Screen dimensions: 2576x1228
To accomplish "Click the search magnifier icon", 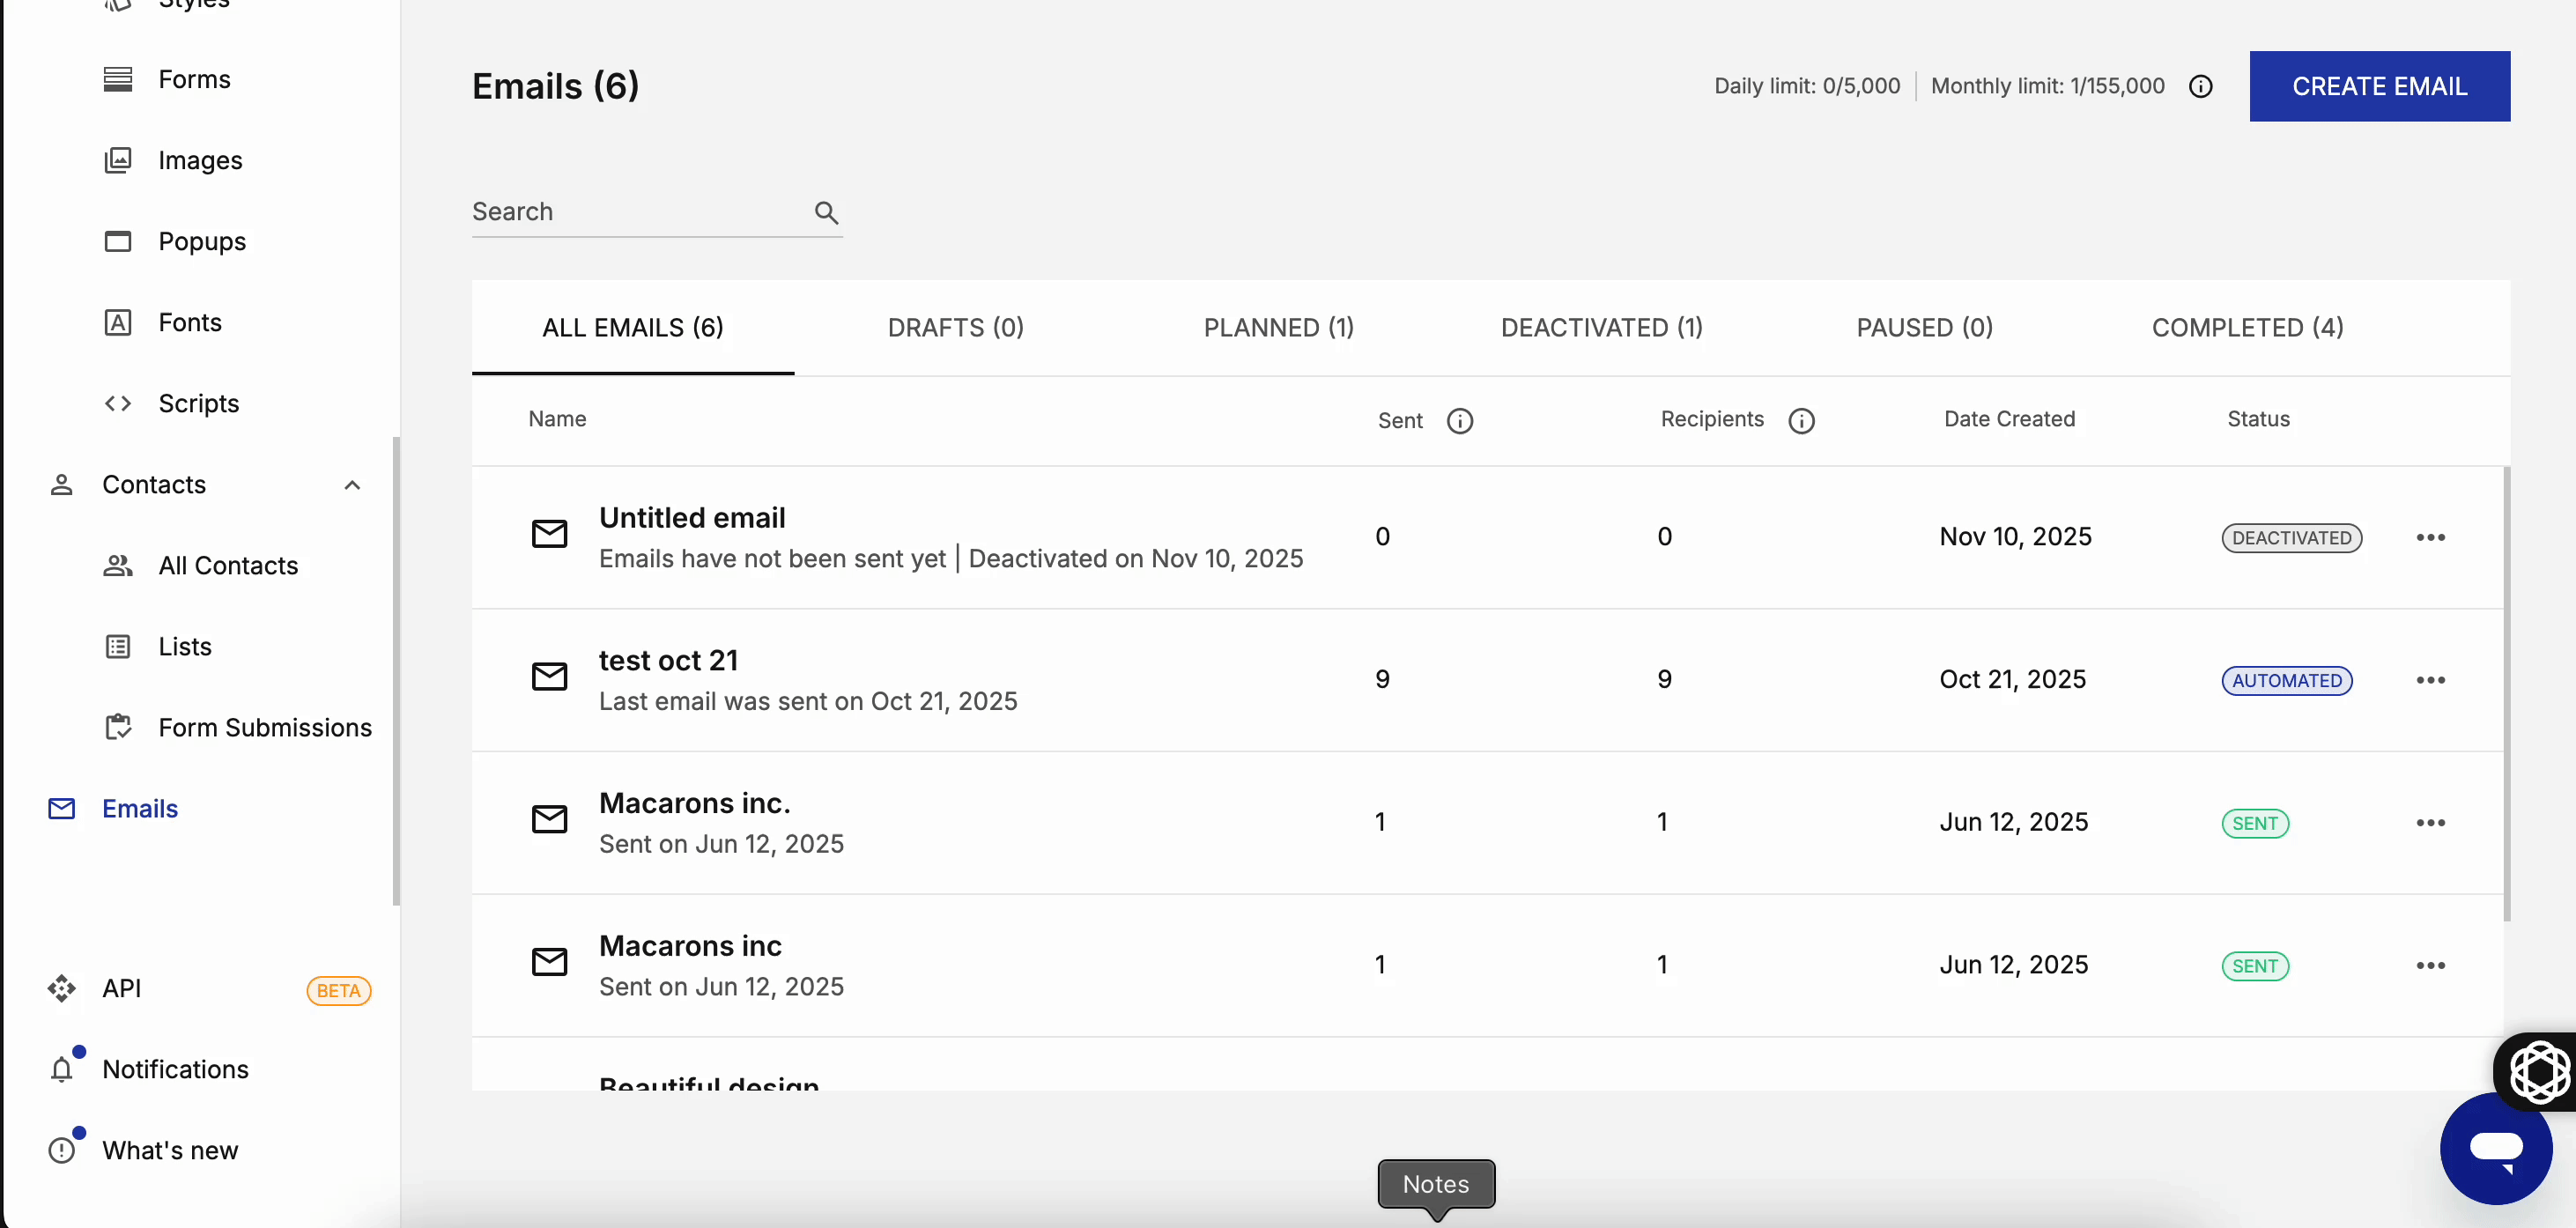I will coord(826,212).
